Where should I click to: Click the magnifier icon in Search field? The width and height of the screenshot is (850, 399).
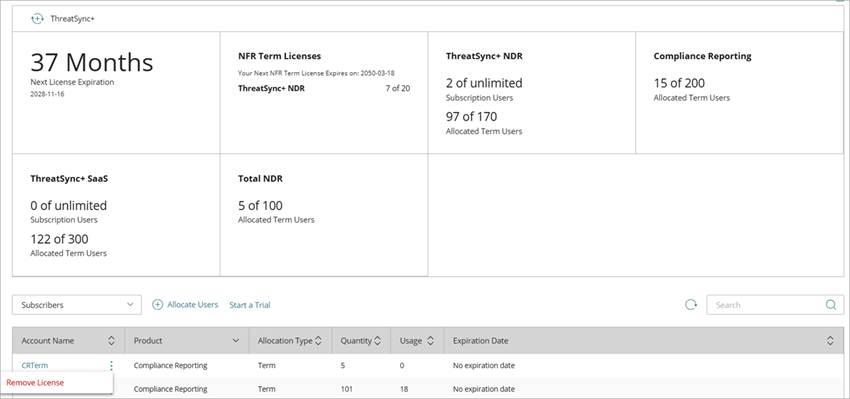[830, 305]
